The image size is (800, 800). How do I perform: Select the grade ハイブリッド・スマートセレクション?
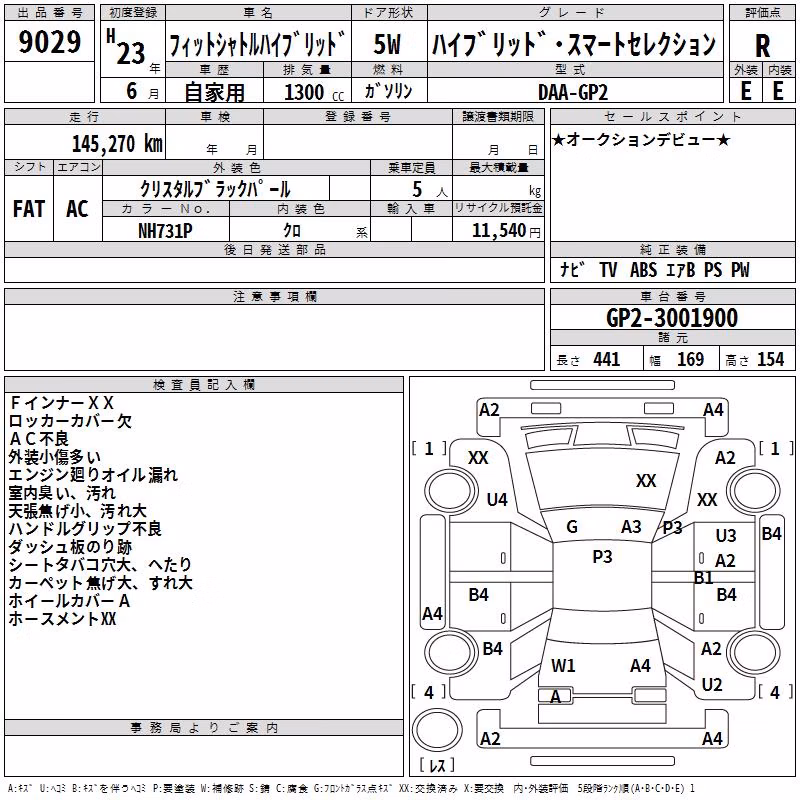[x=574, y=44]
